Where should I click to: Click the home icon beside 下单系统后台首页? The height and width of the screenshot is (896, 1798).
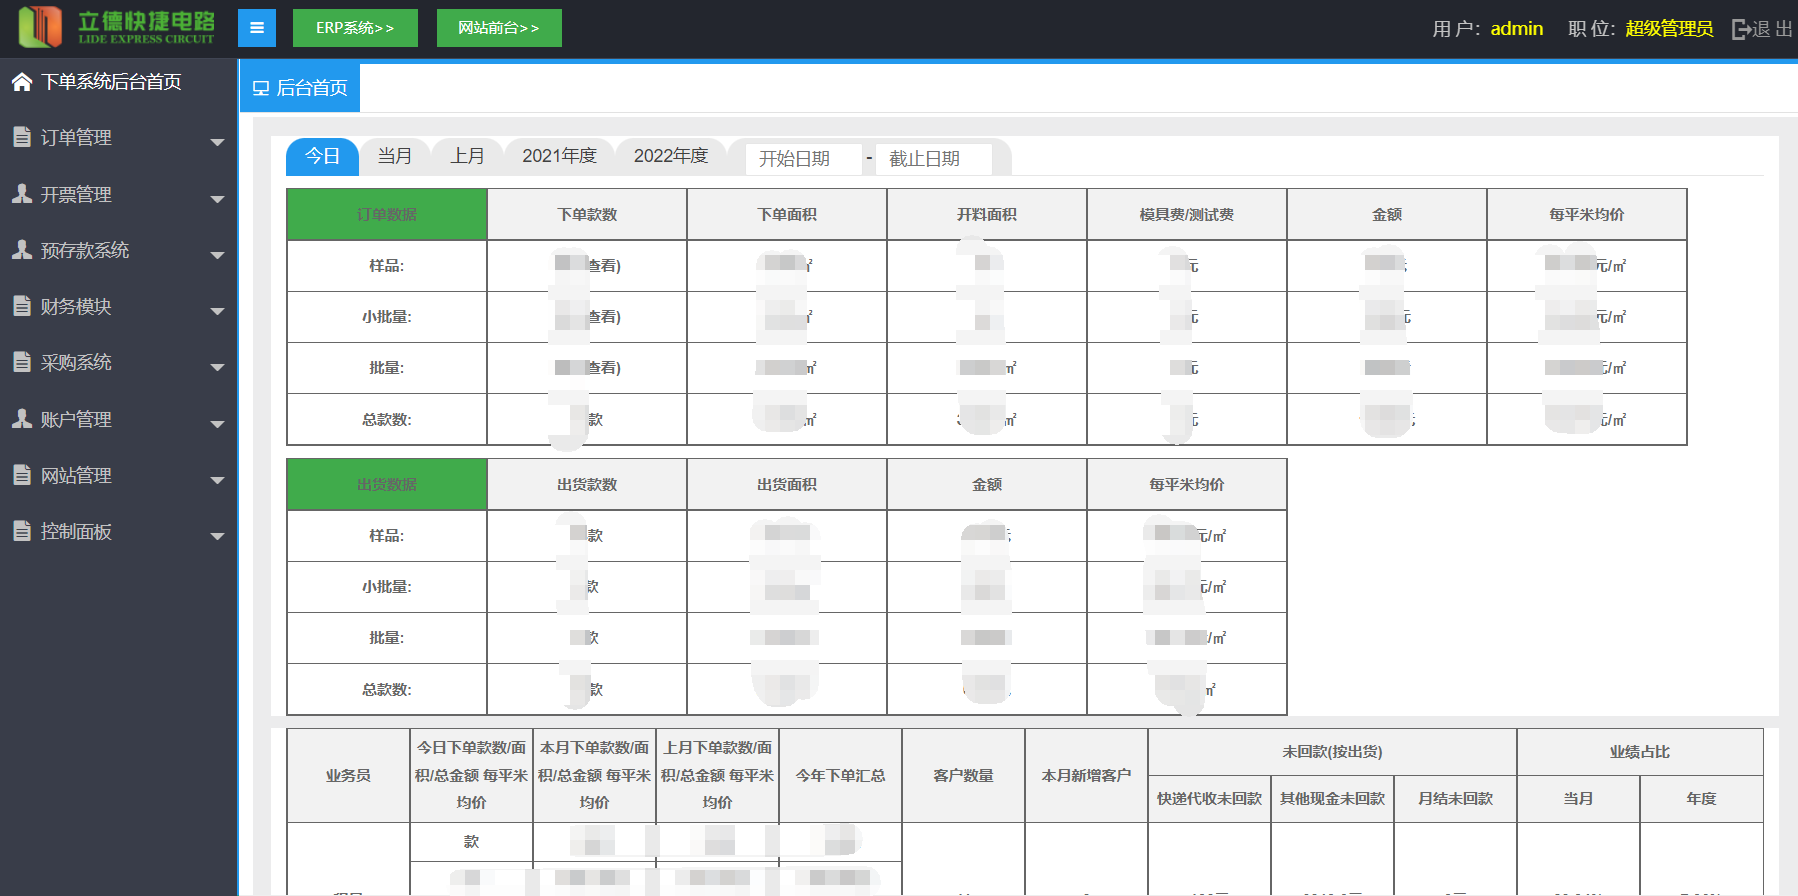tap(22, 82)
